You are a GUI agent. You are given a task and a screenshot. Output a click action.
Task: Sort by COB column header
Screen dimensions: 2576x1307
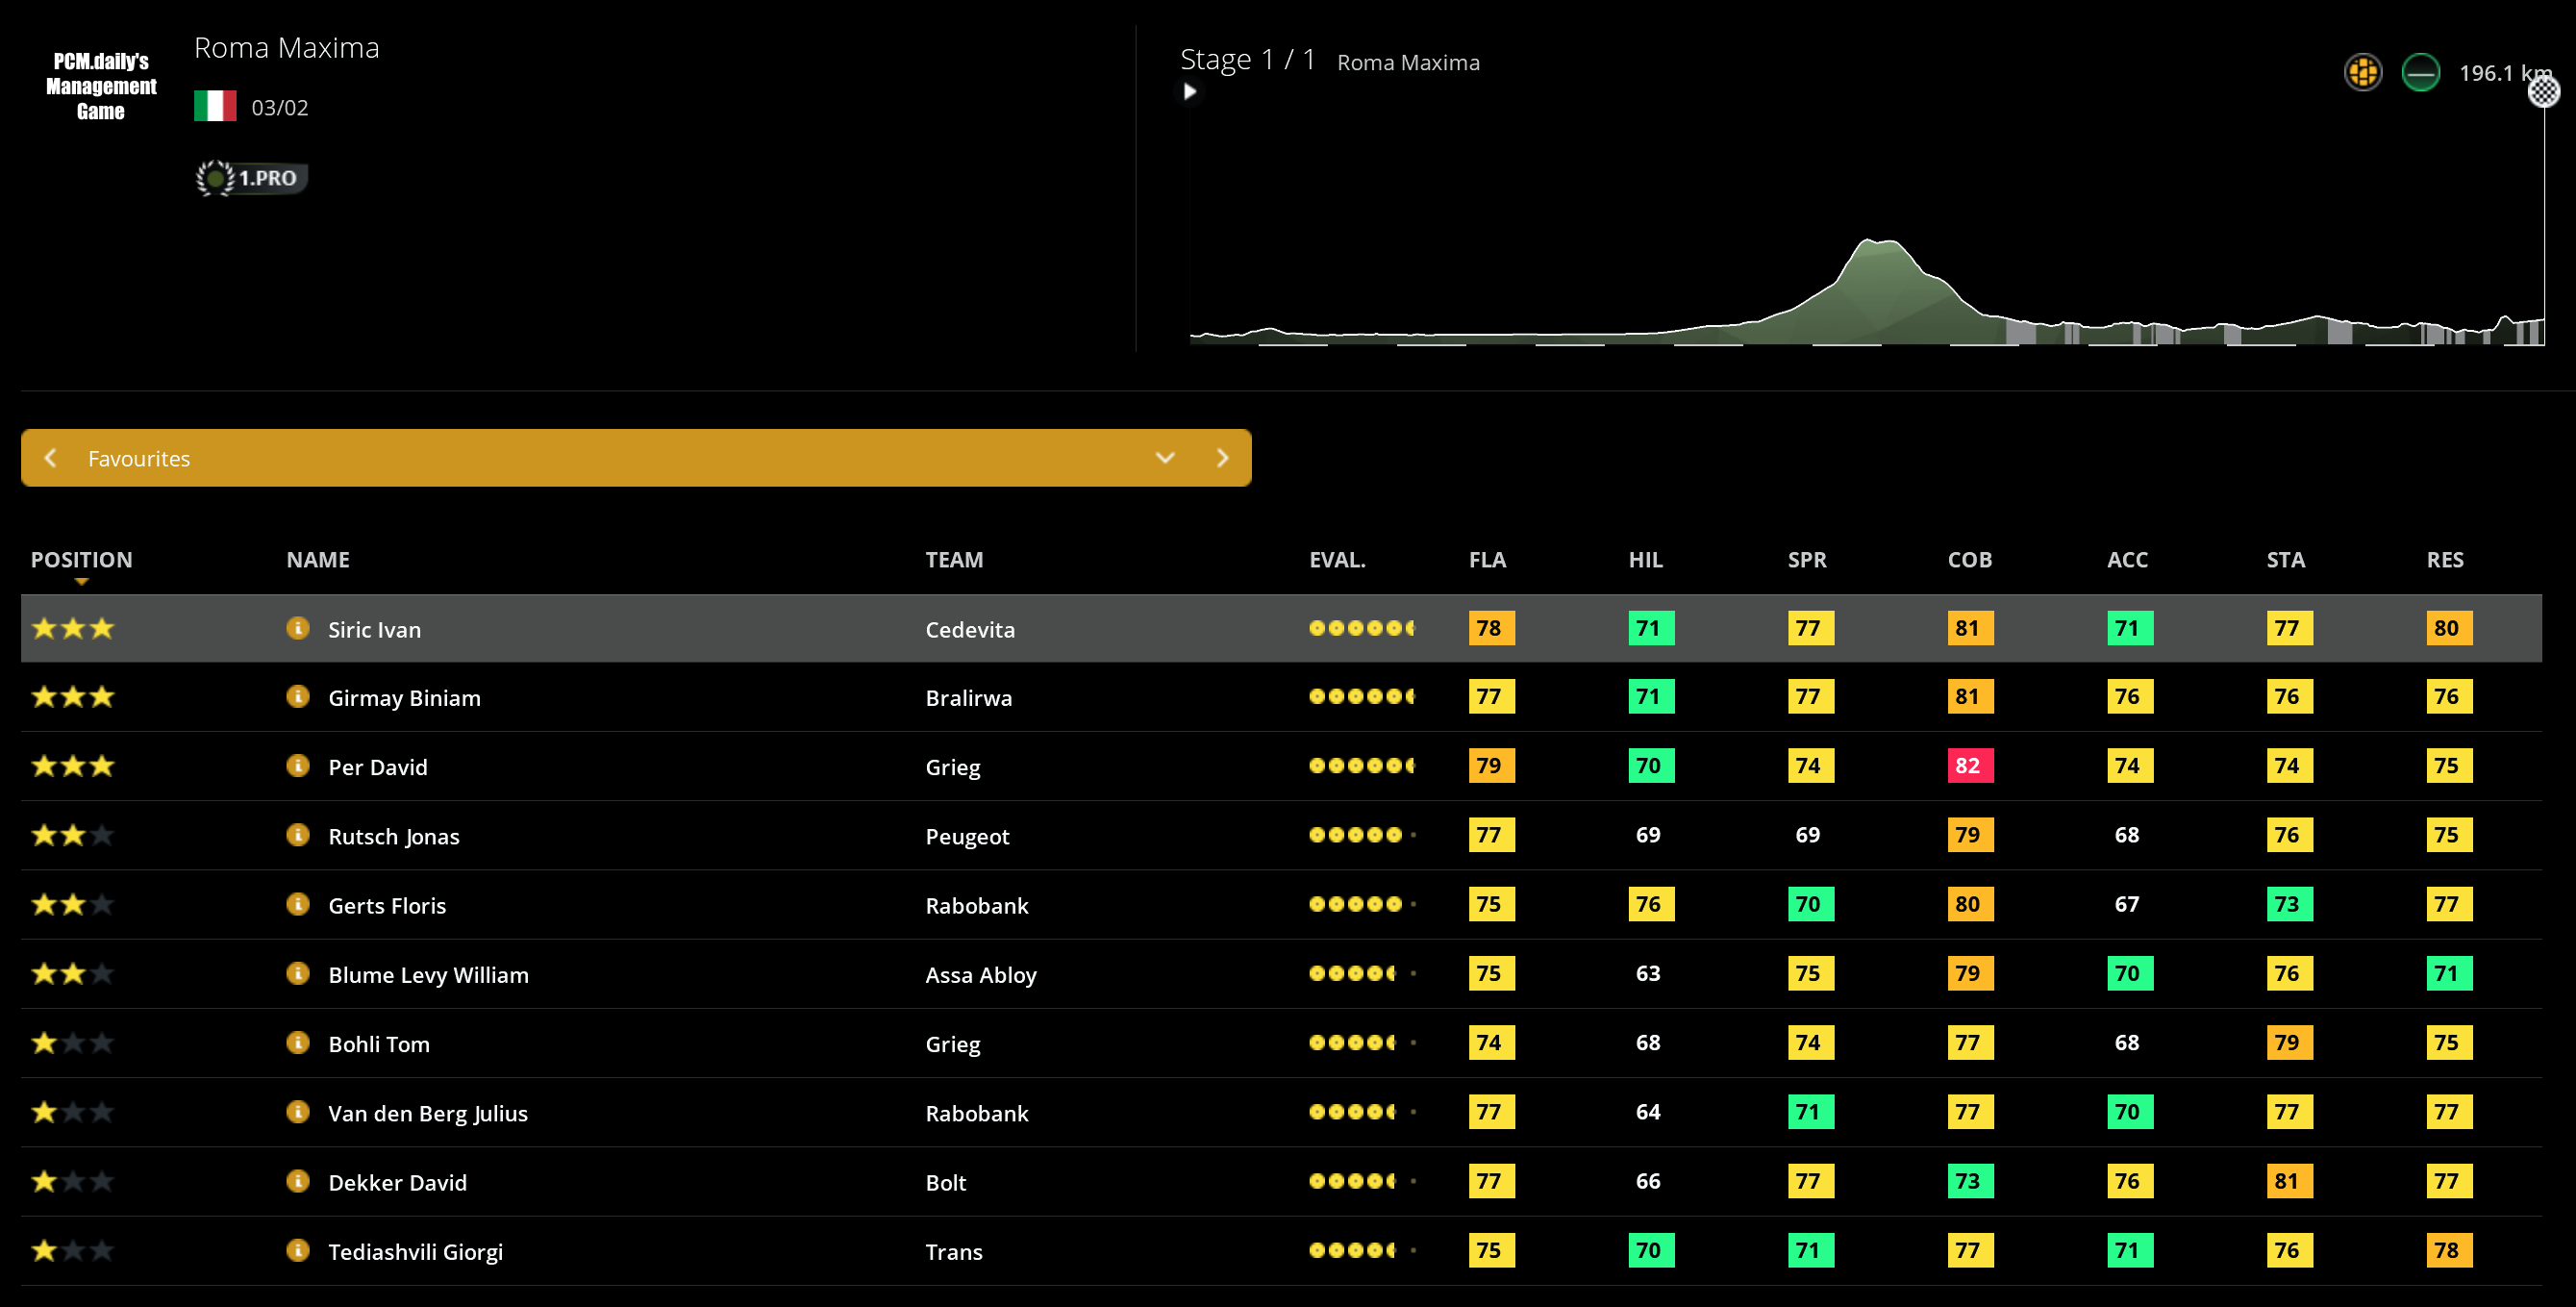point(1969,560)
